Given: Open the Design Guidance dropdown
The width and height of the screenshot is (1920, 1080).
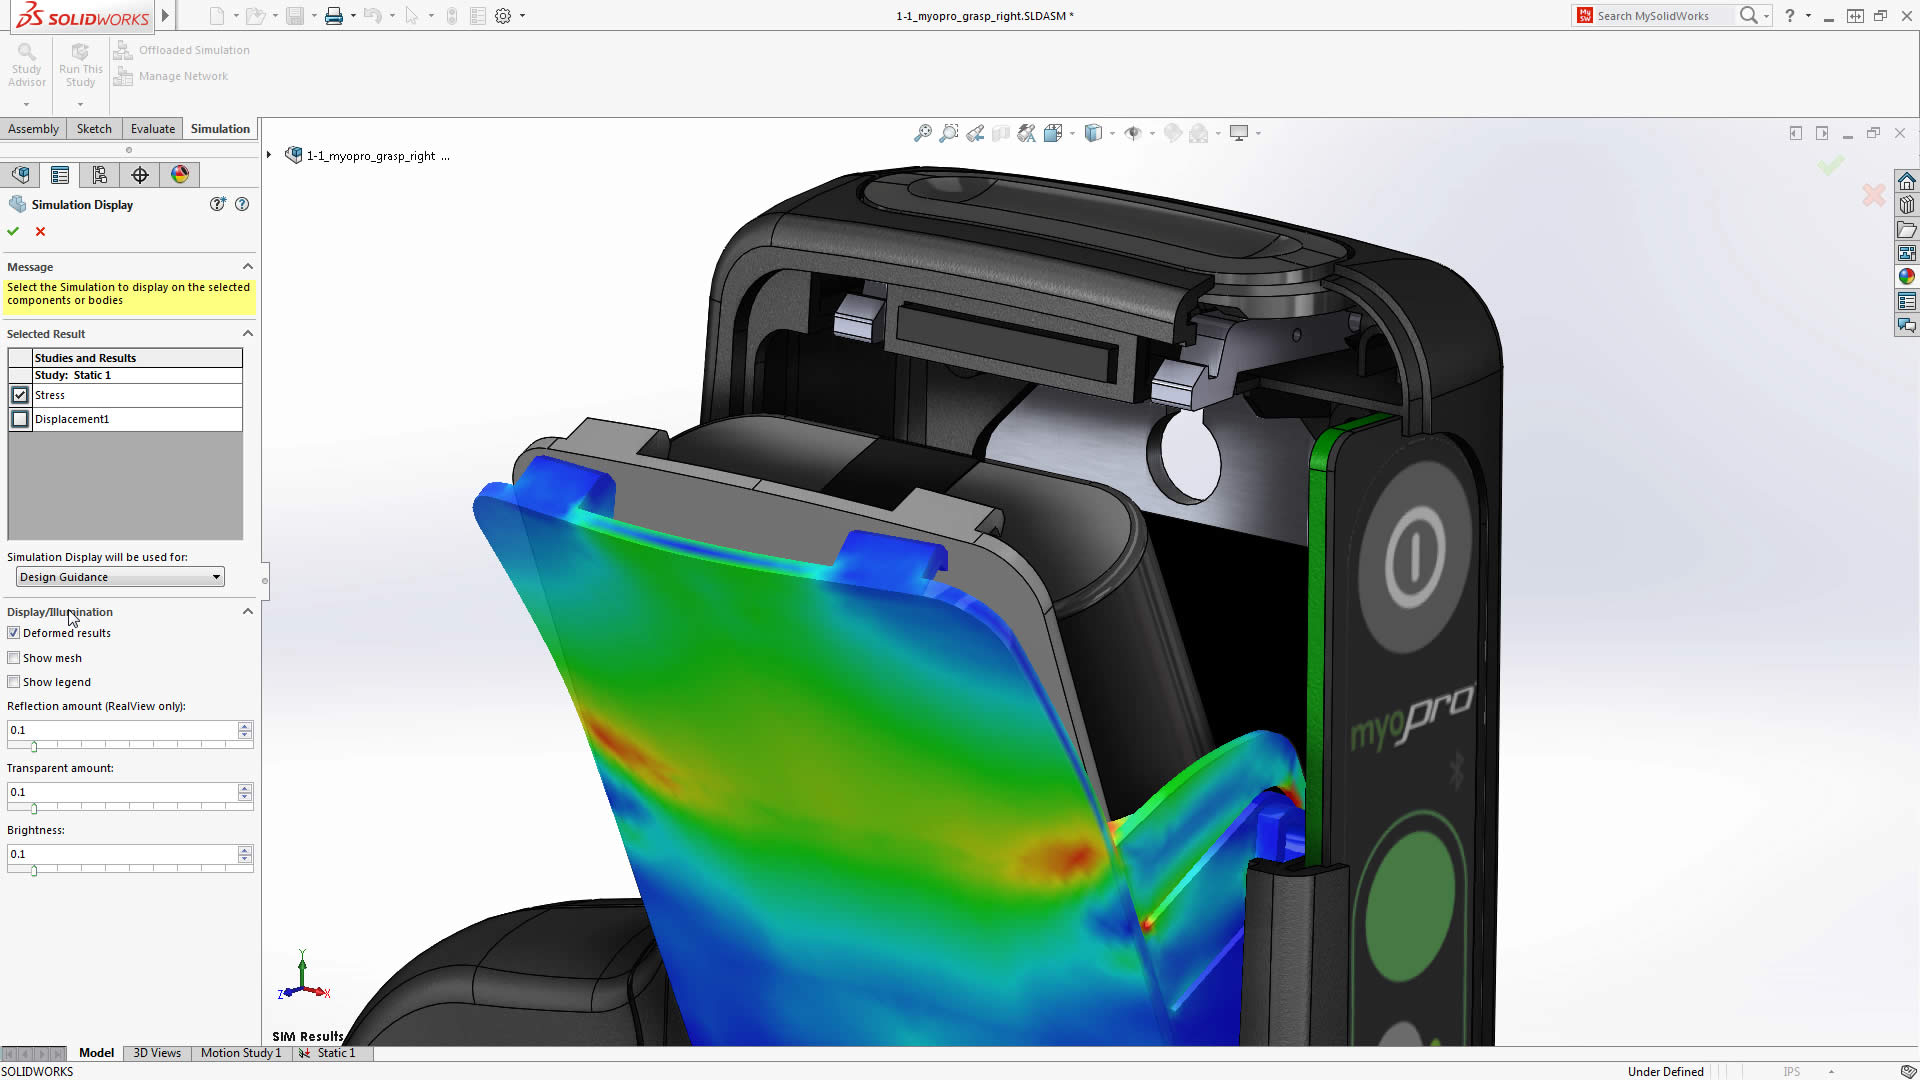Looking at the screenshot, I should tap(215, 577).
